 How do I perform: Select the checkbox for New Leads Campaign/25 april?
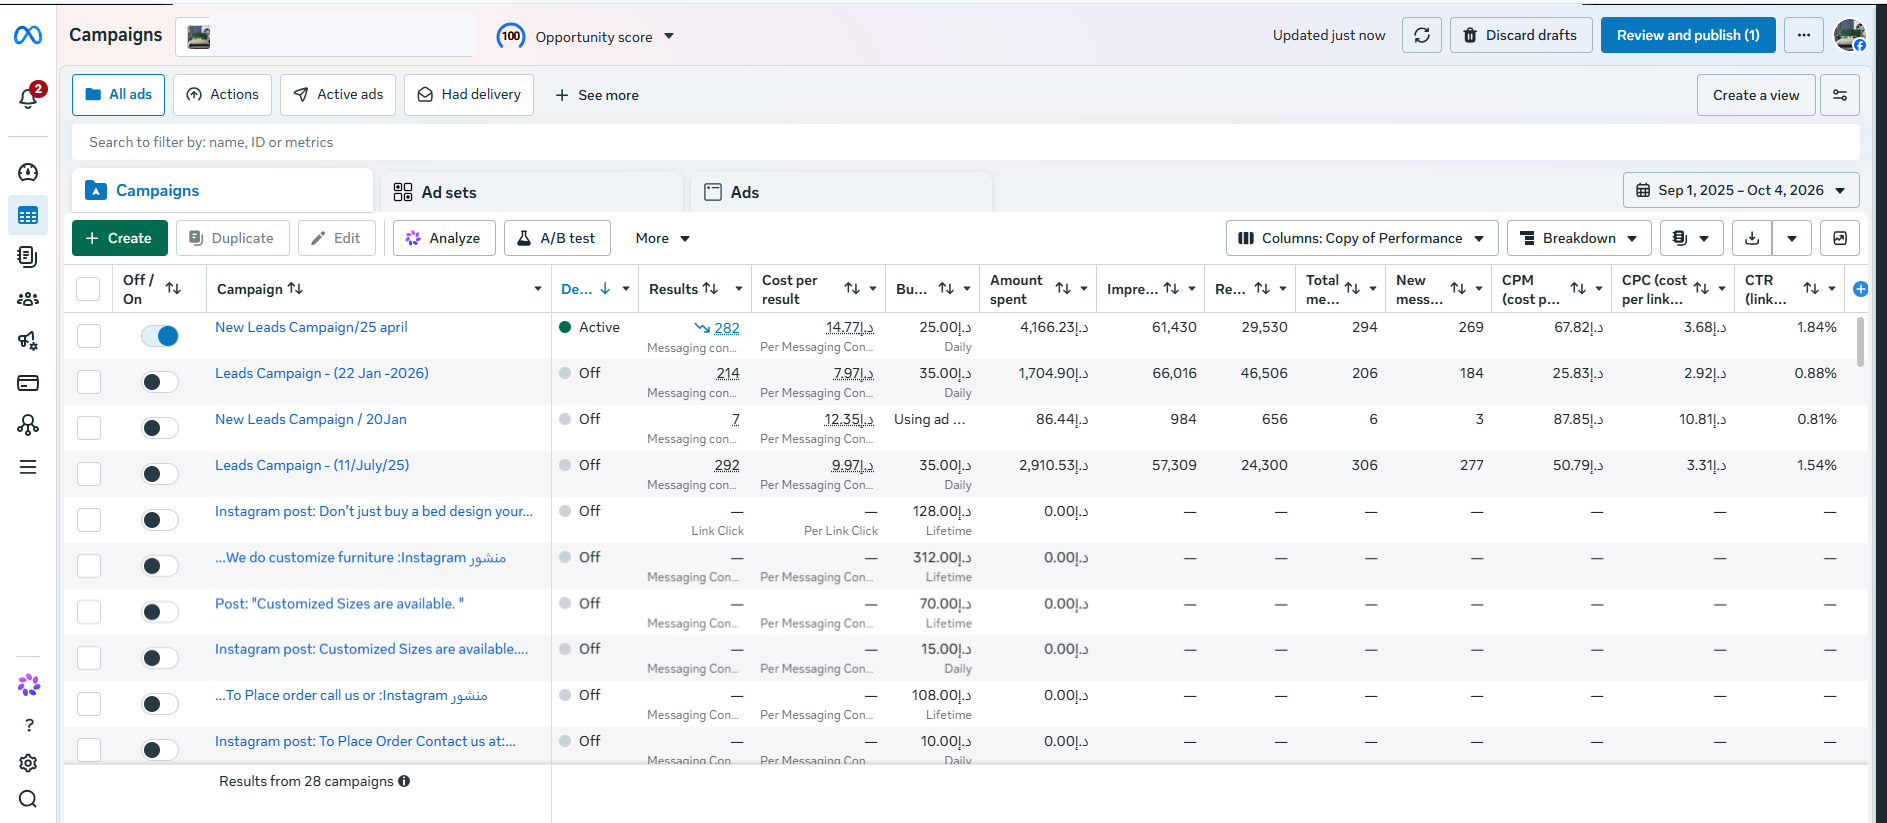pyautogui.click(x=89, y=336)
